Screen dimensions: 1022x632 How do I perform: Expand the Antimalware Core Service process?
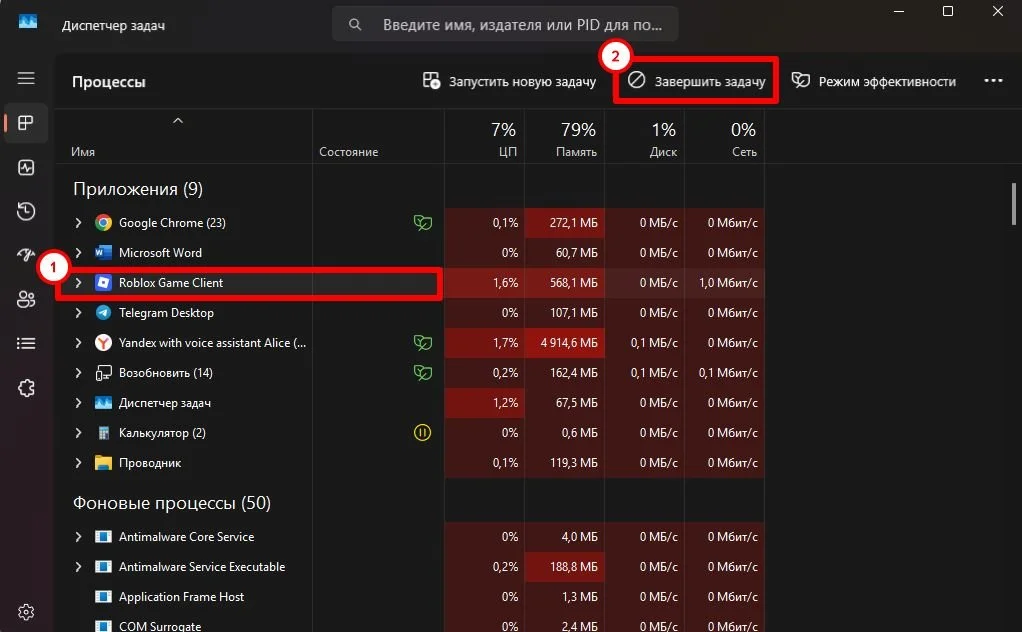(78, 537)
